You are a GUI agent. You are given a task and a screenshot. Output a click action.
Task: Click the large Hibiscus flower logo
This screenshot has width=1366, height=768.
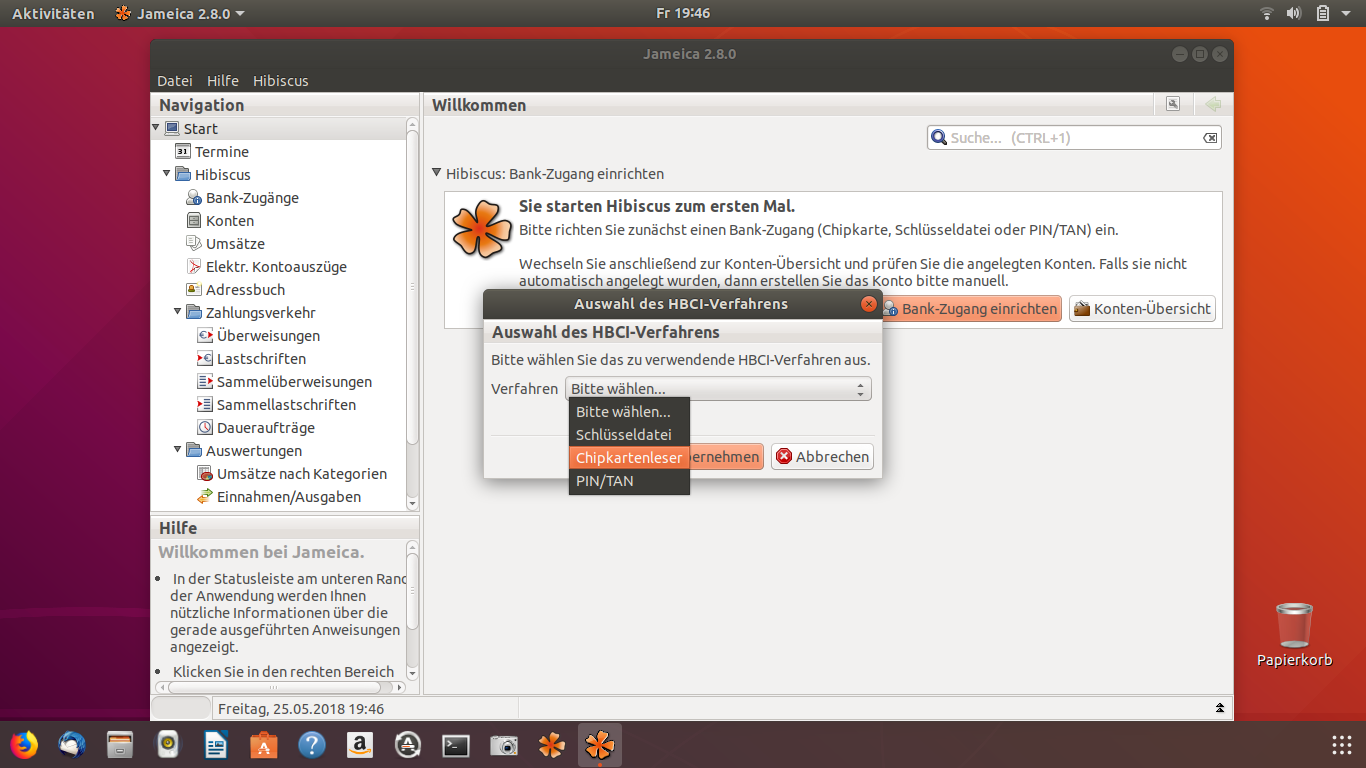point(481,229)
